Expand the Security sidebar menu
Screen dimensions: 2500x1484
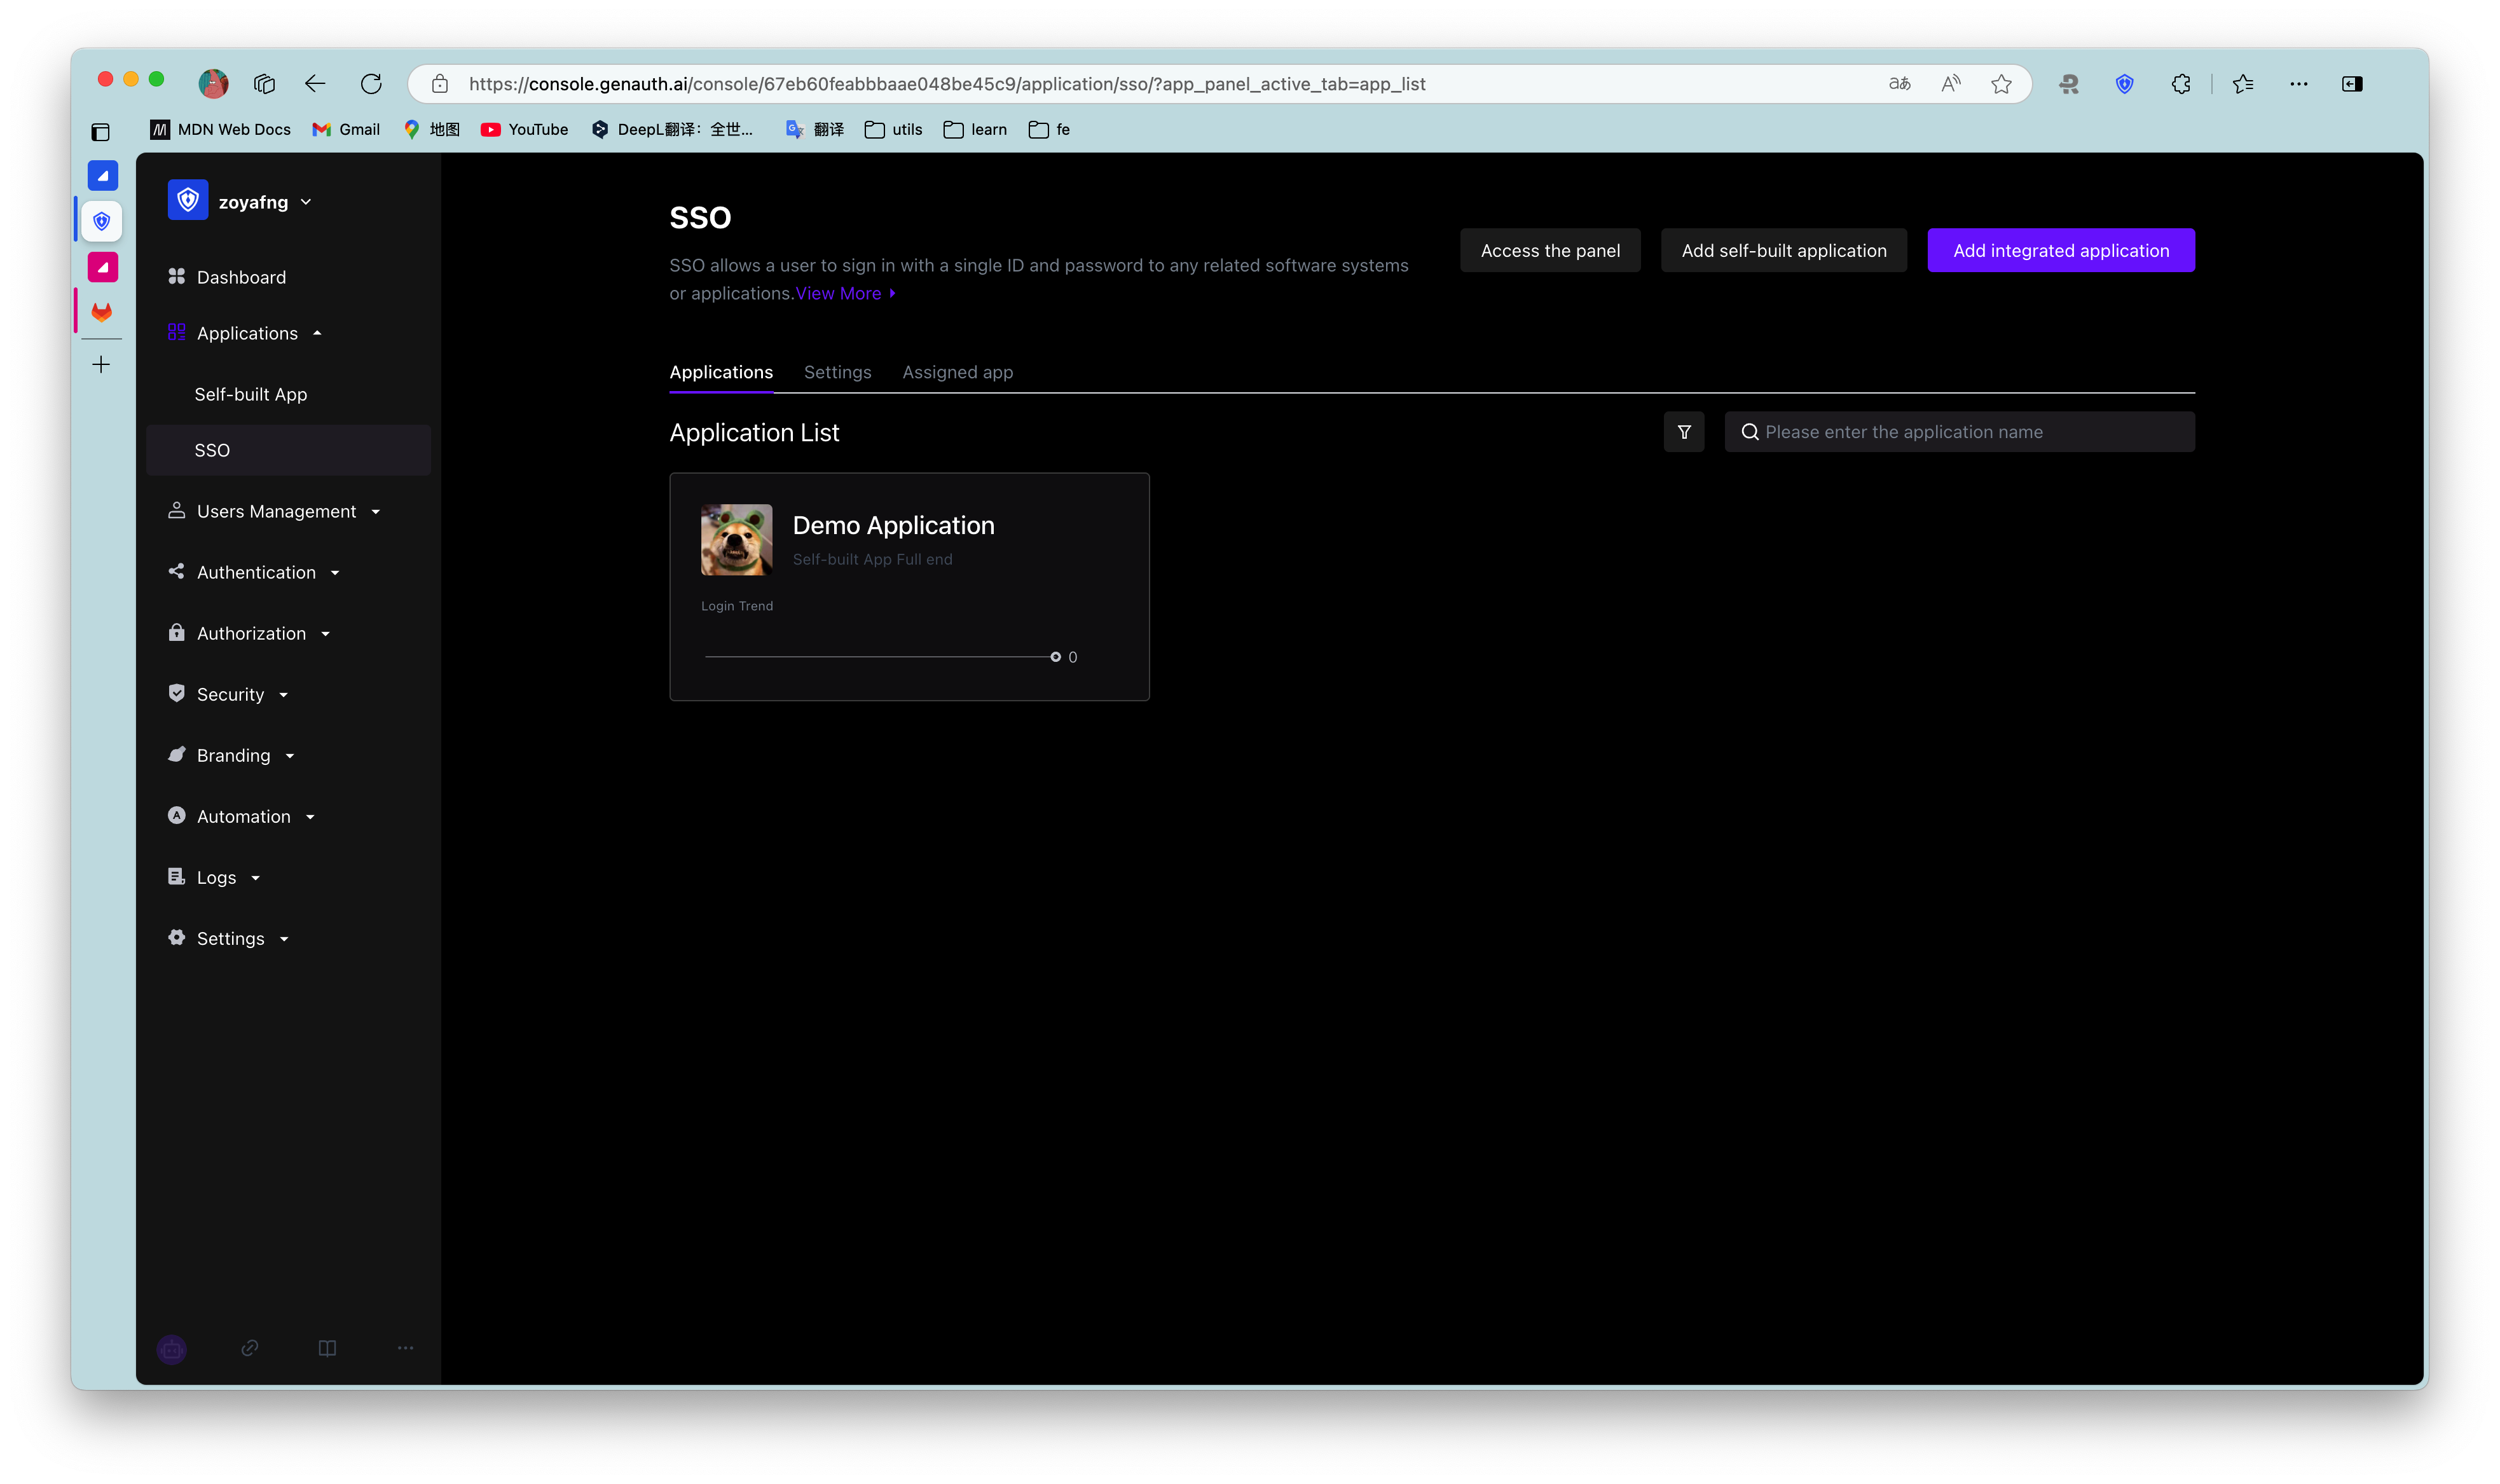click(230, 694)
